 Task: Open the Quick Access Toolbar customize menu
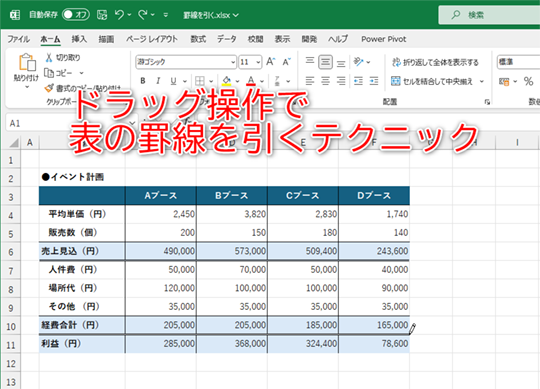click(x=166, y=15)
